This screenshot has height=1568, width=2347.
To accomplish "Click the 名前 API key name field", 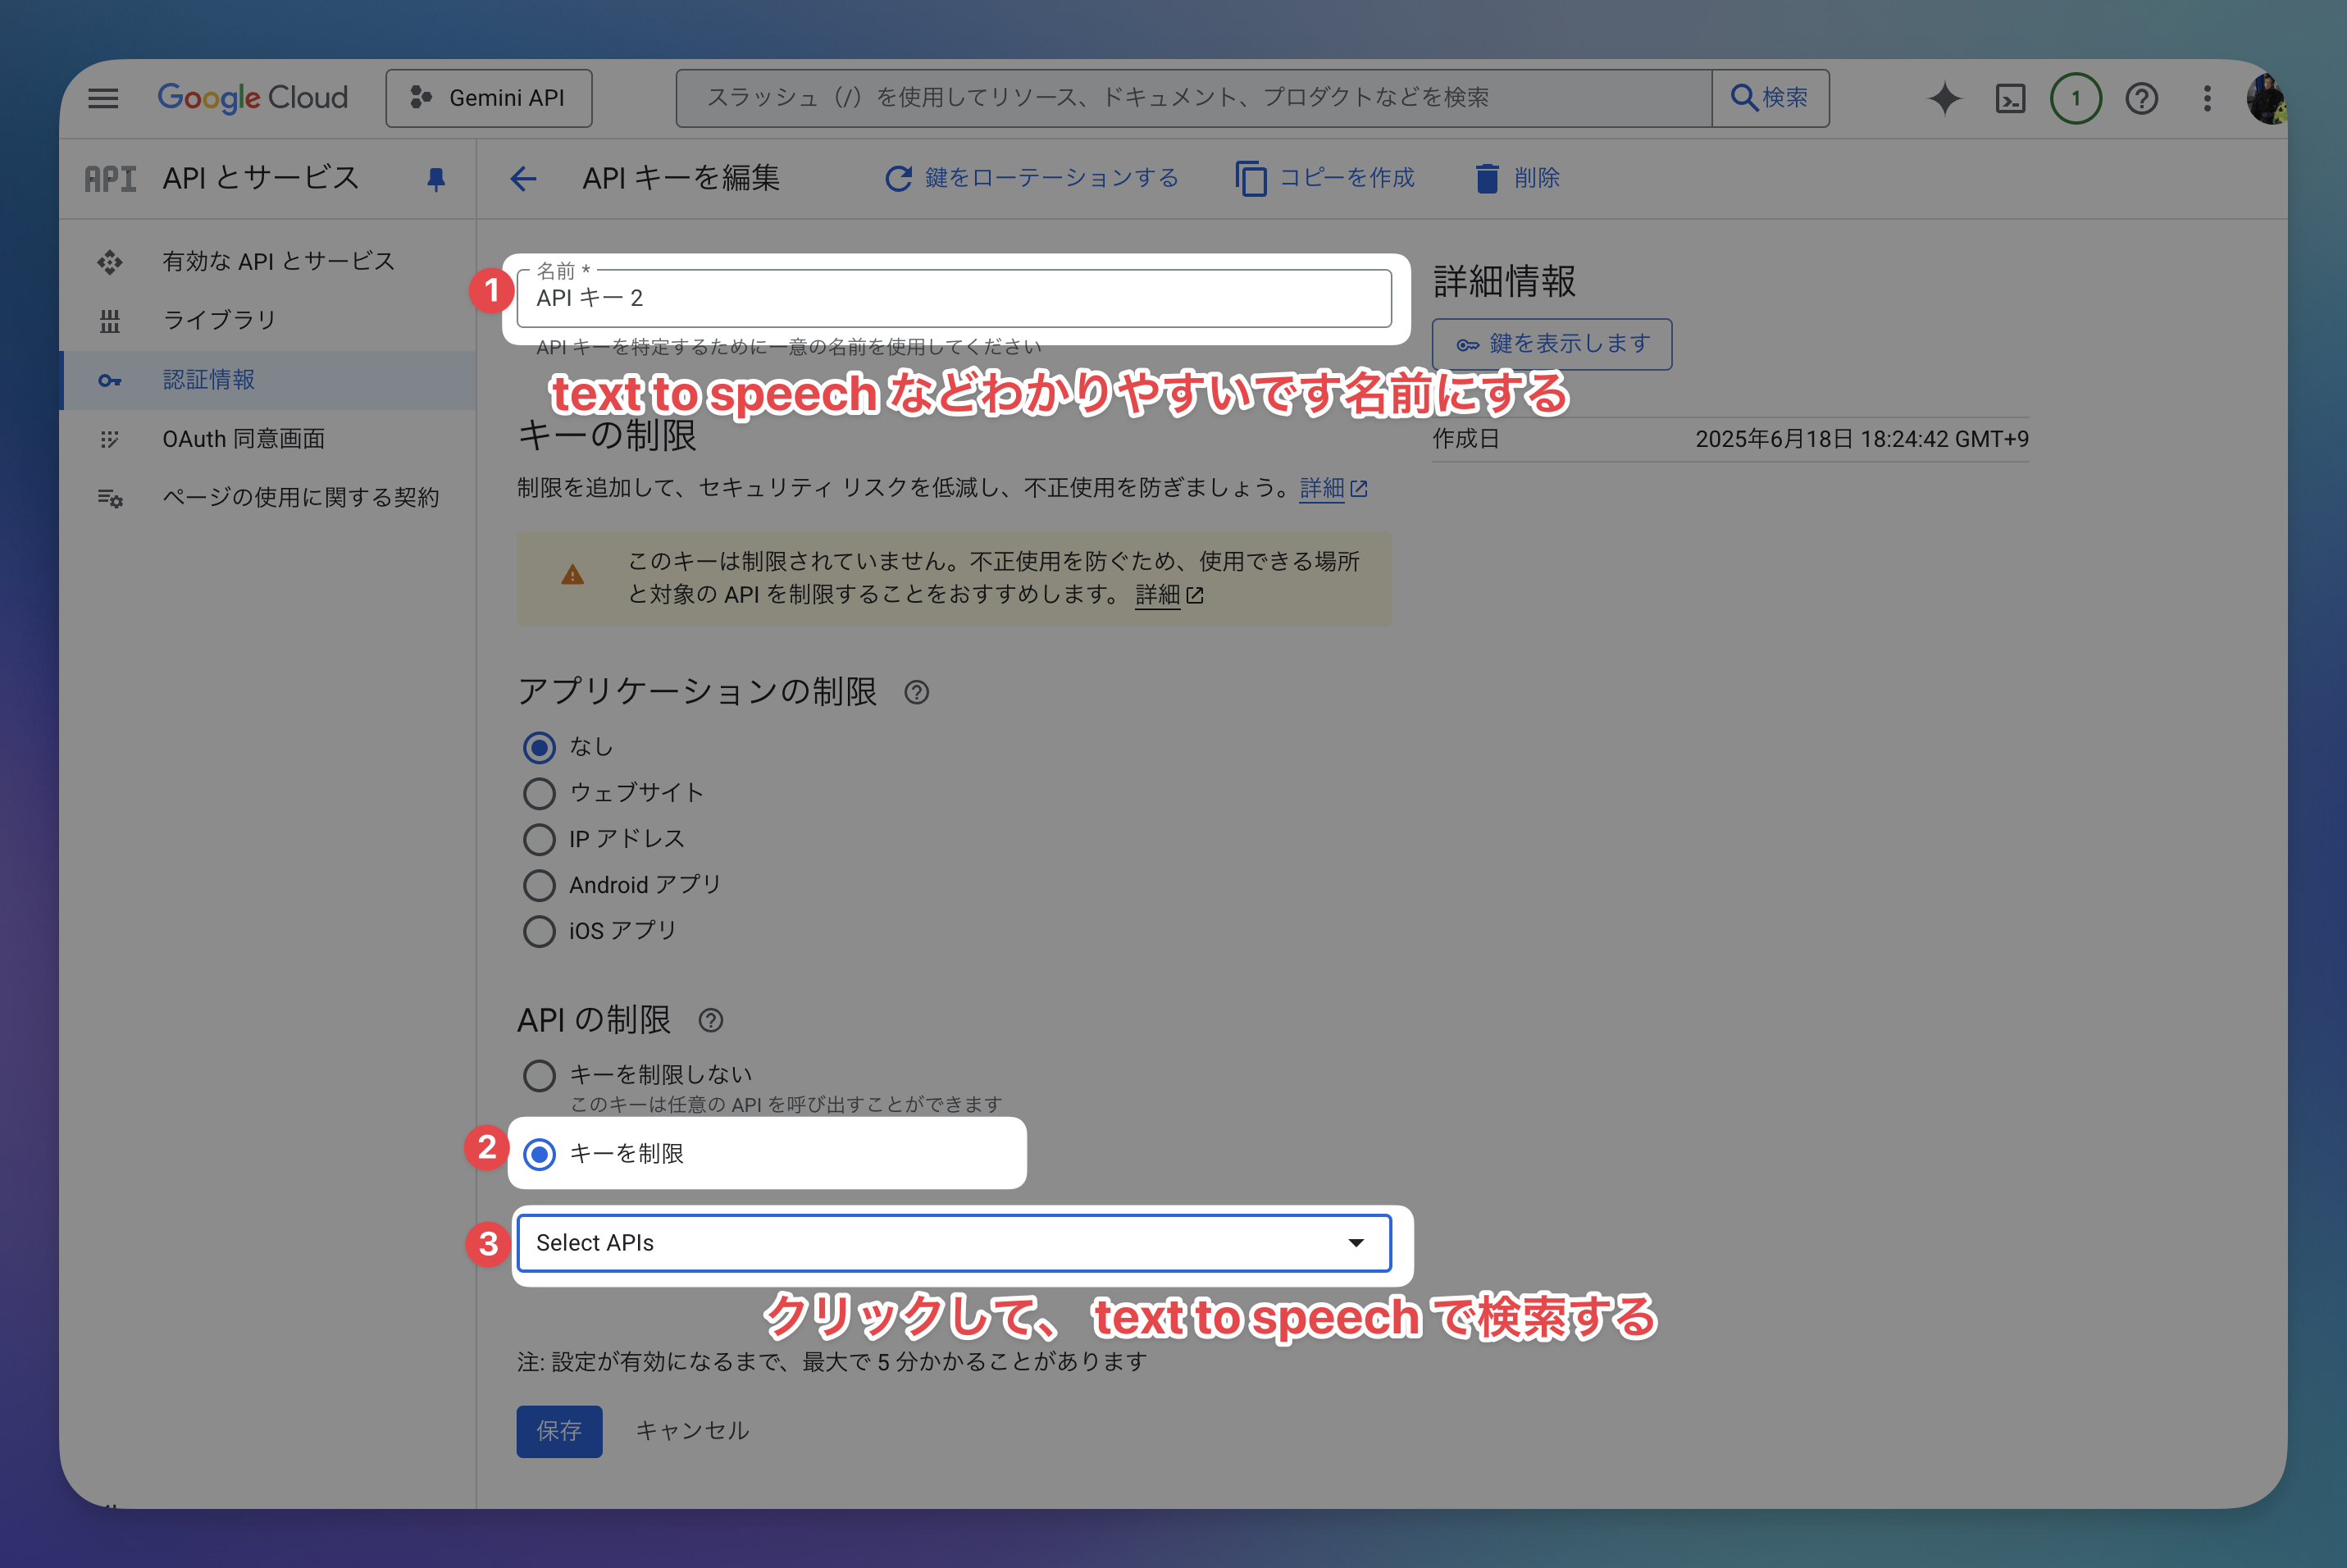I will 953,298.
